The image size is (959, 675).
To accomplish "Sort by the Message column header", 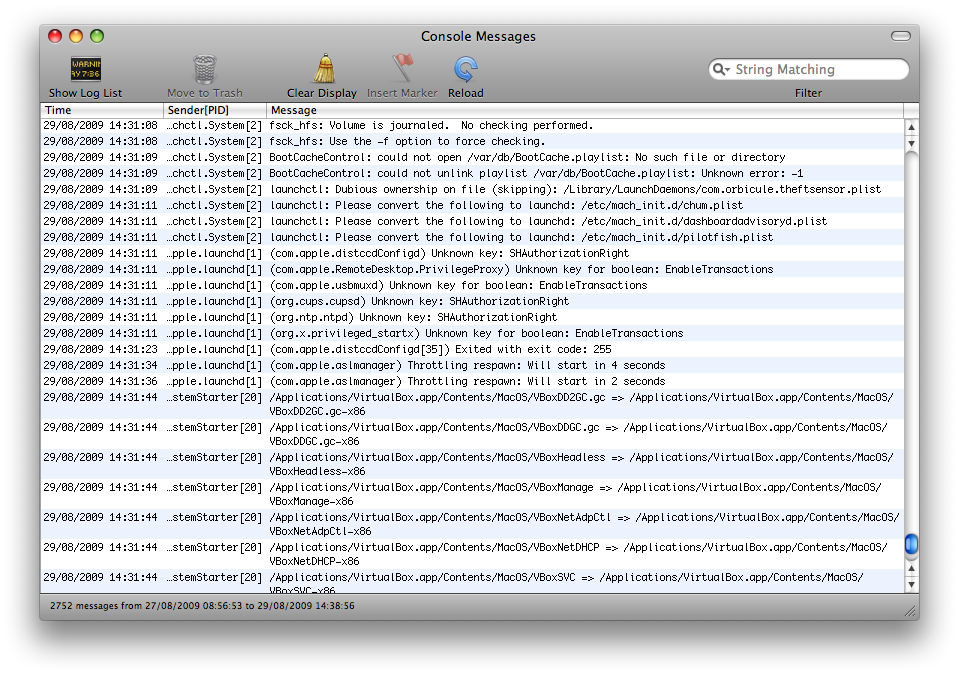I will tap(585, 110).
